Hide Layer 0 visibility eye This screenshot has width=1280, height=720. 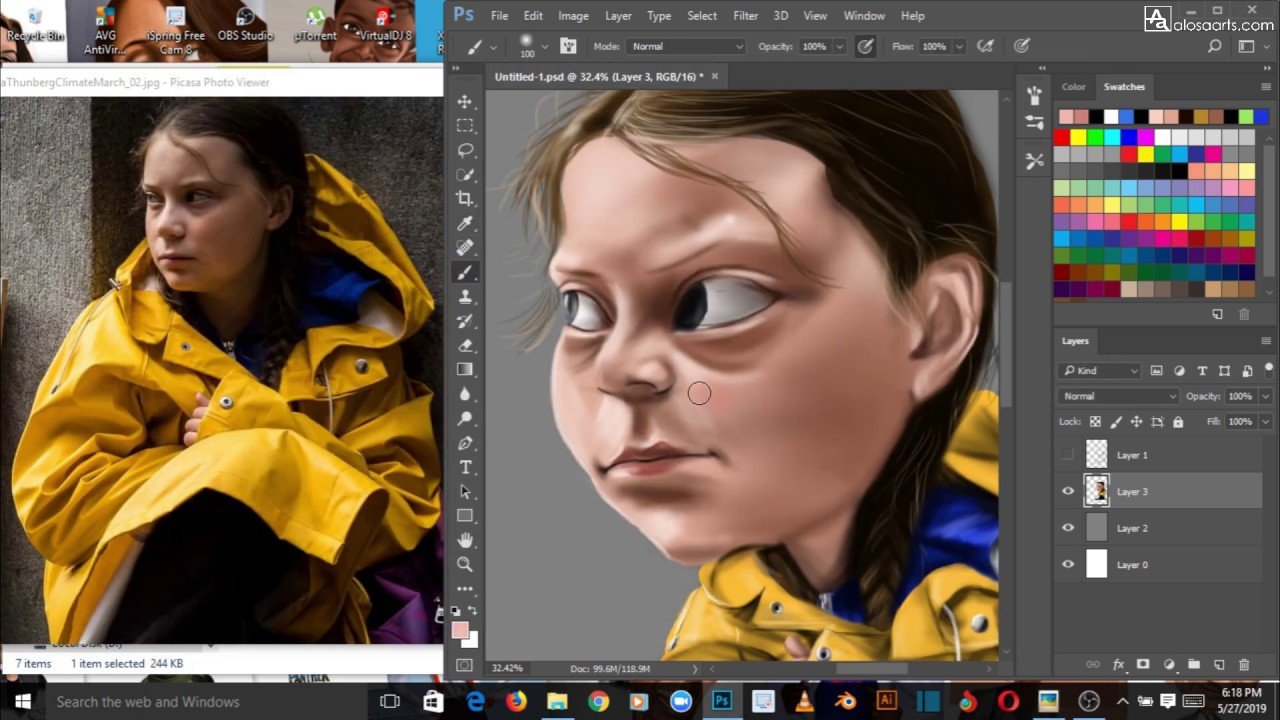click(1068, 564)
